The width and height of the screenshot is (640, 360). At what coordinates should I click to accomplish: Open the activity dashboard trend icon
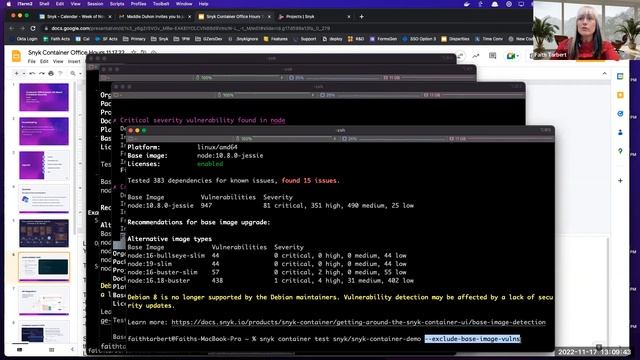click(x=476, y=56)
